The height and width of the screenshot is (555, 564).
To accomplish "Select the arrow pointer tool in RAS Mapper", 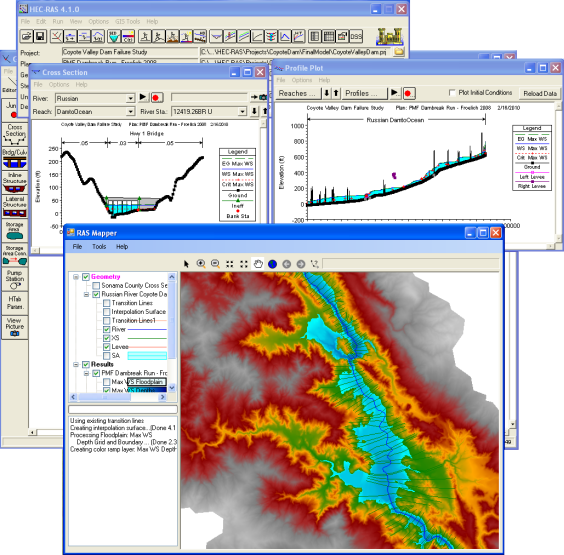I will coord(186,264).
